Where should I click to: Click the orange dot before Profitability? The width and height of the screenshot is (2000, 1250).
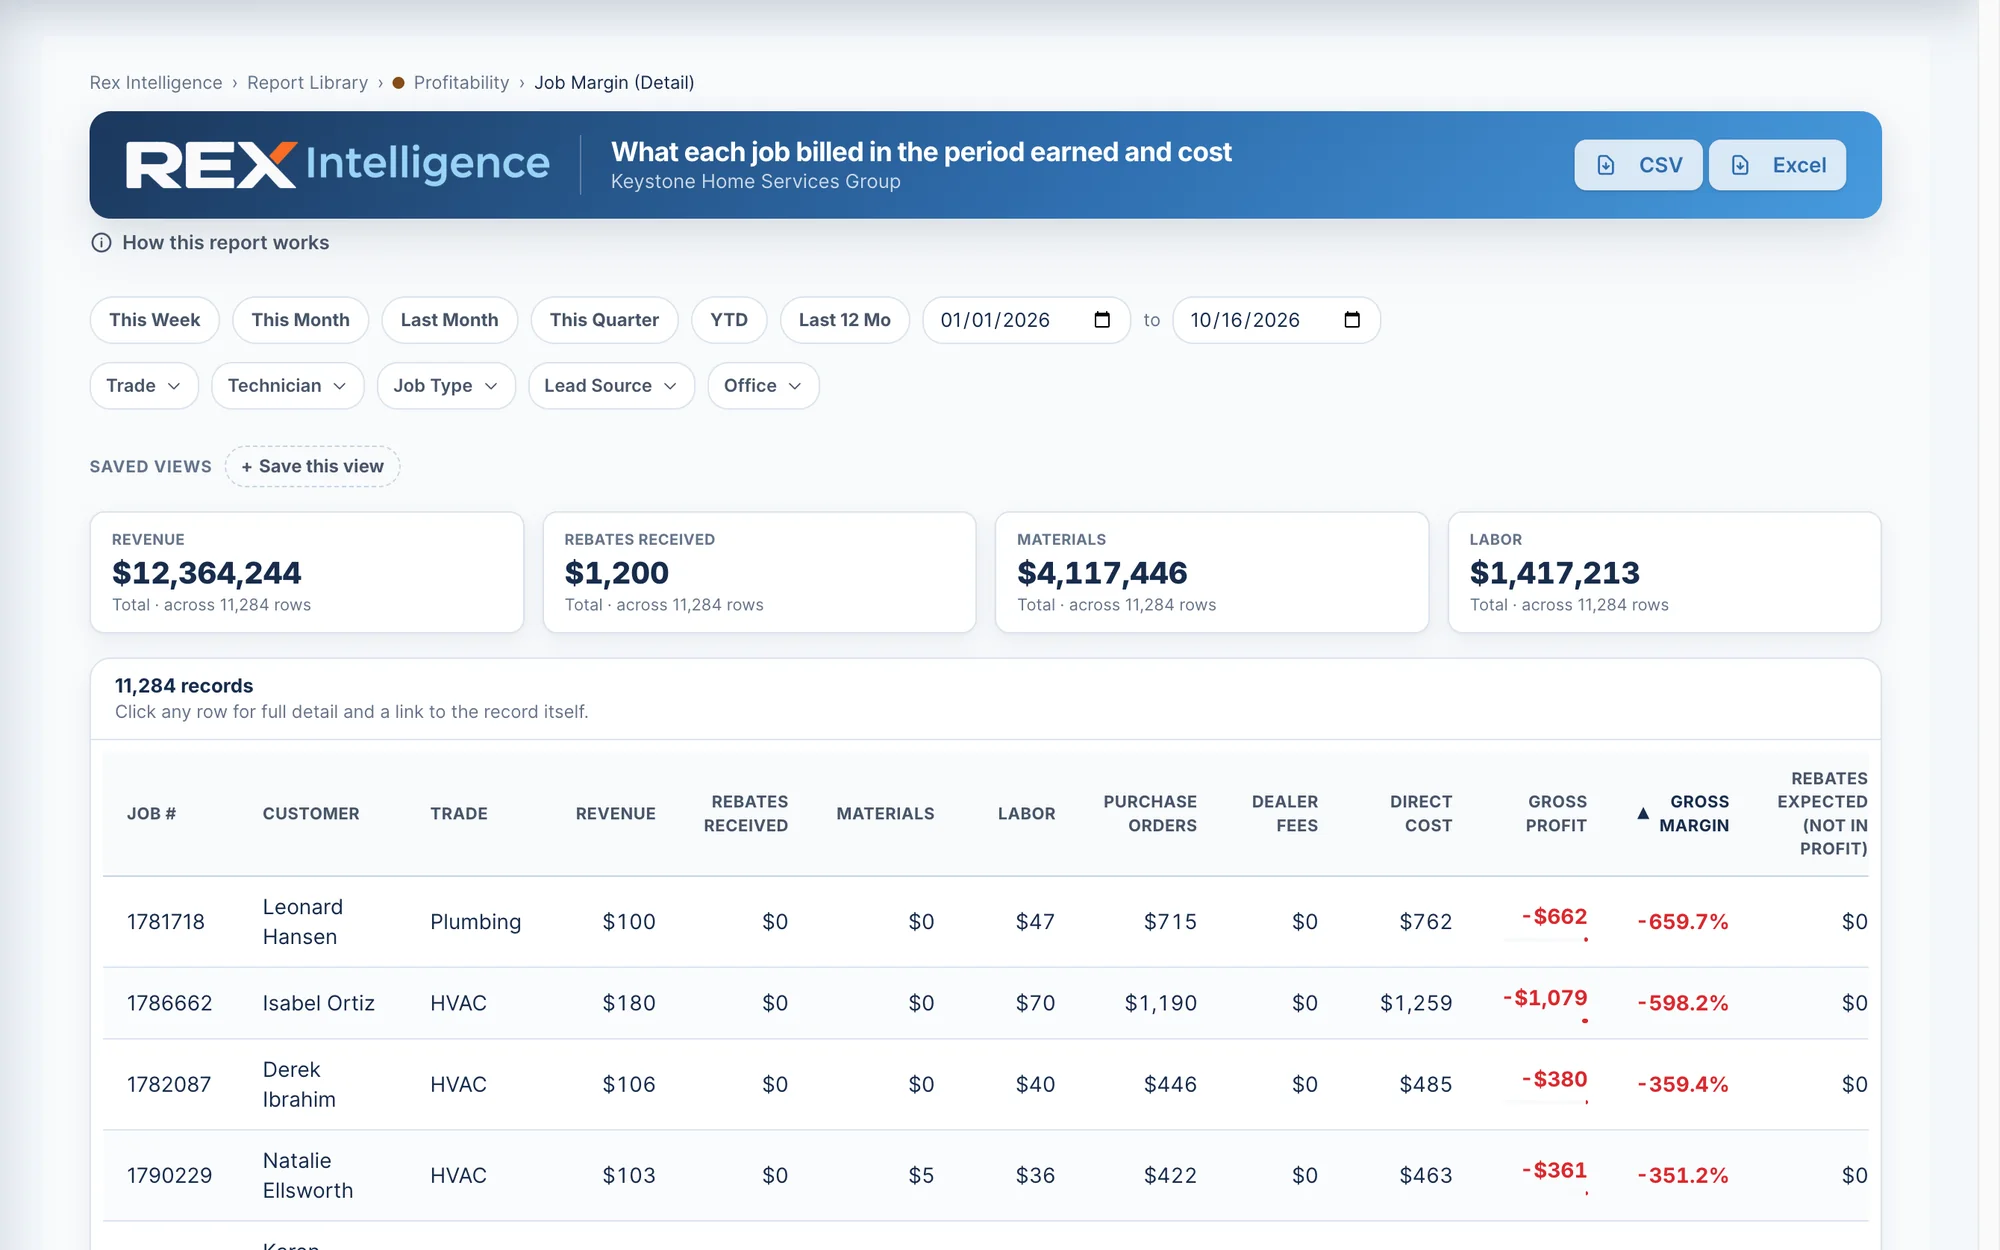pyautogui.click(x=398, y=83)
